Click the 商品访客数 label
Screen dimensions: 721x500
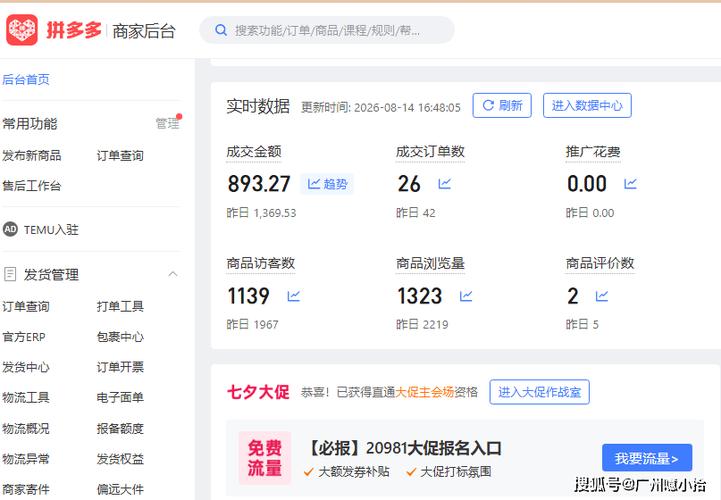(x=261, y=264)
